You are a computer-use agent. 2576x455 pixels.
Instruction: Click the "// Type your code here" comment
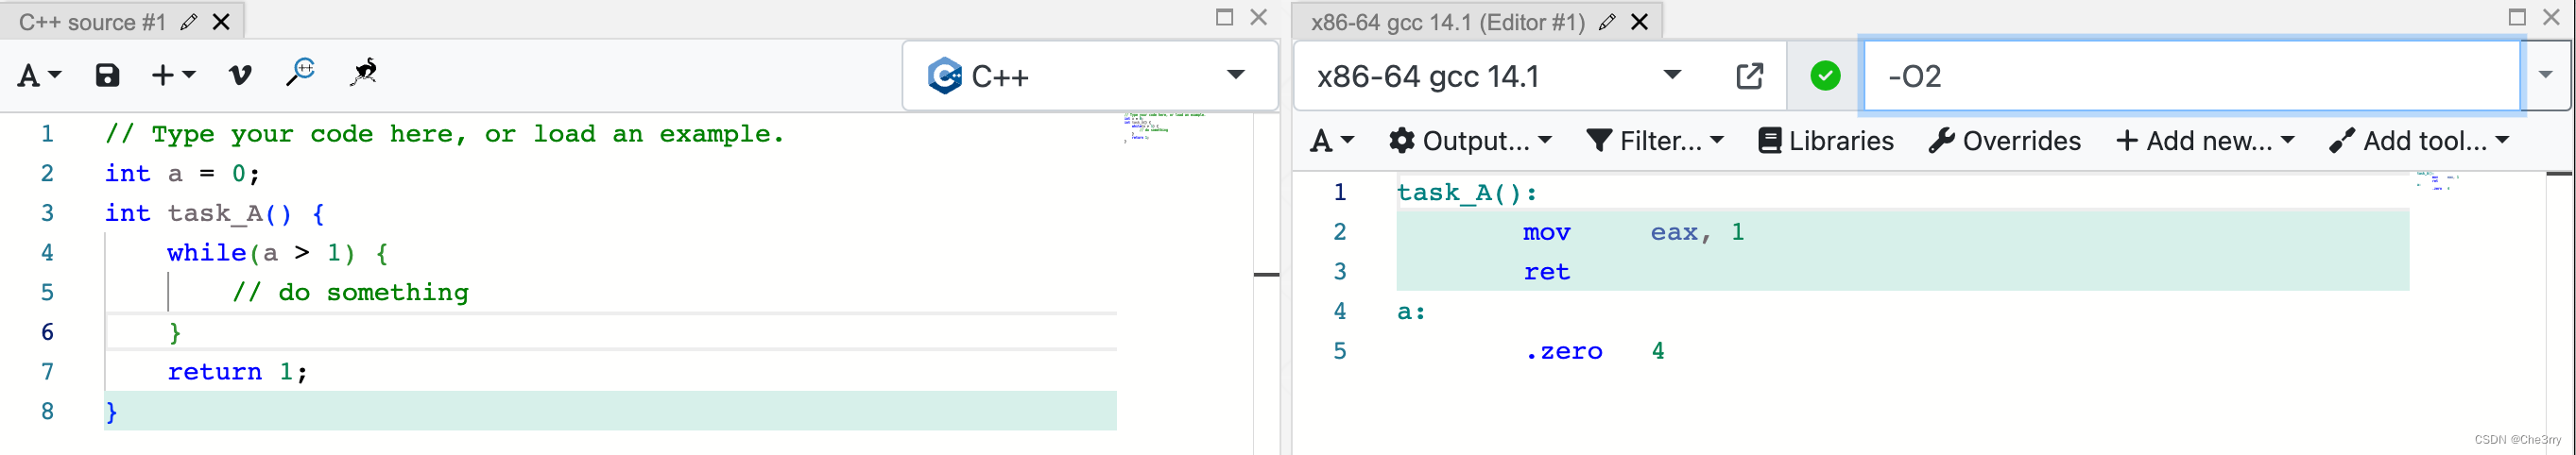tap(445, 134)
